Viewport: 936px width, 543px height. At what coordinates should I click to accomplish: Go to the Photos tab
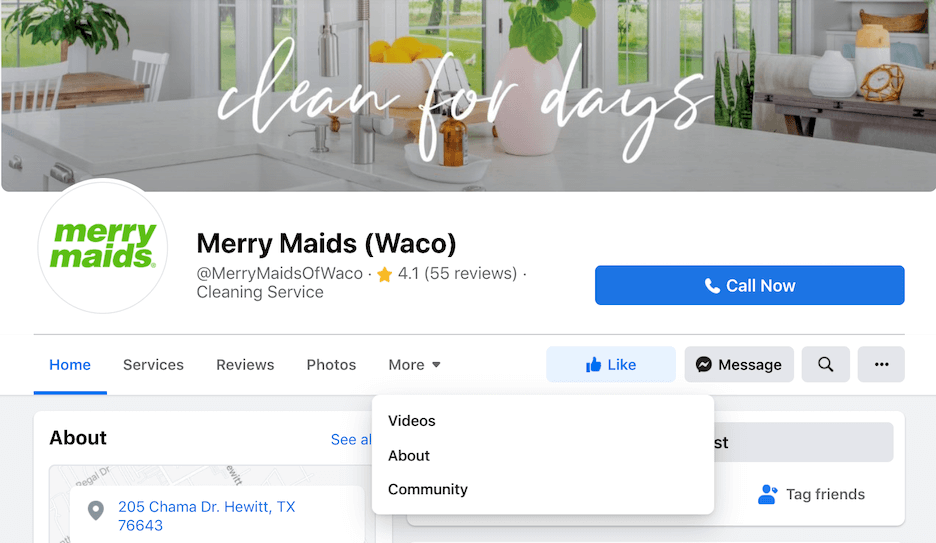click(x=331, y=365)
